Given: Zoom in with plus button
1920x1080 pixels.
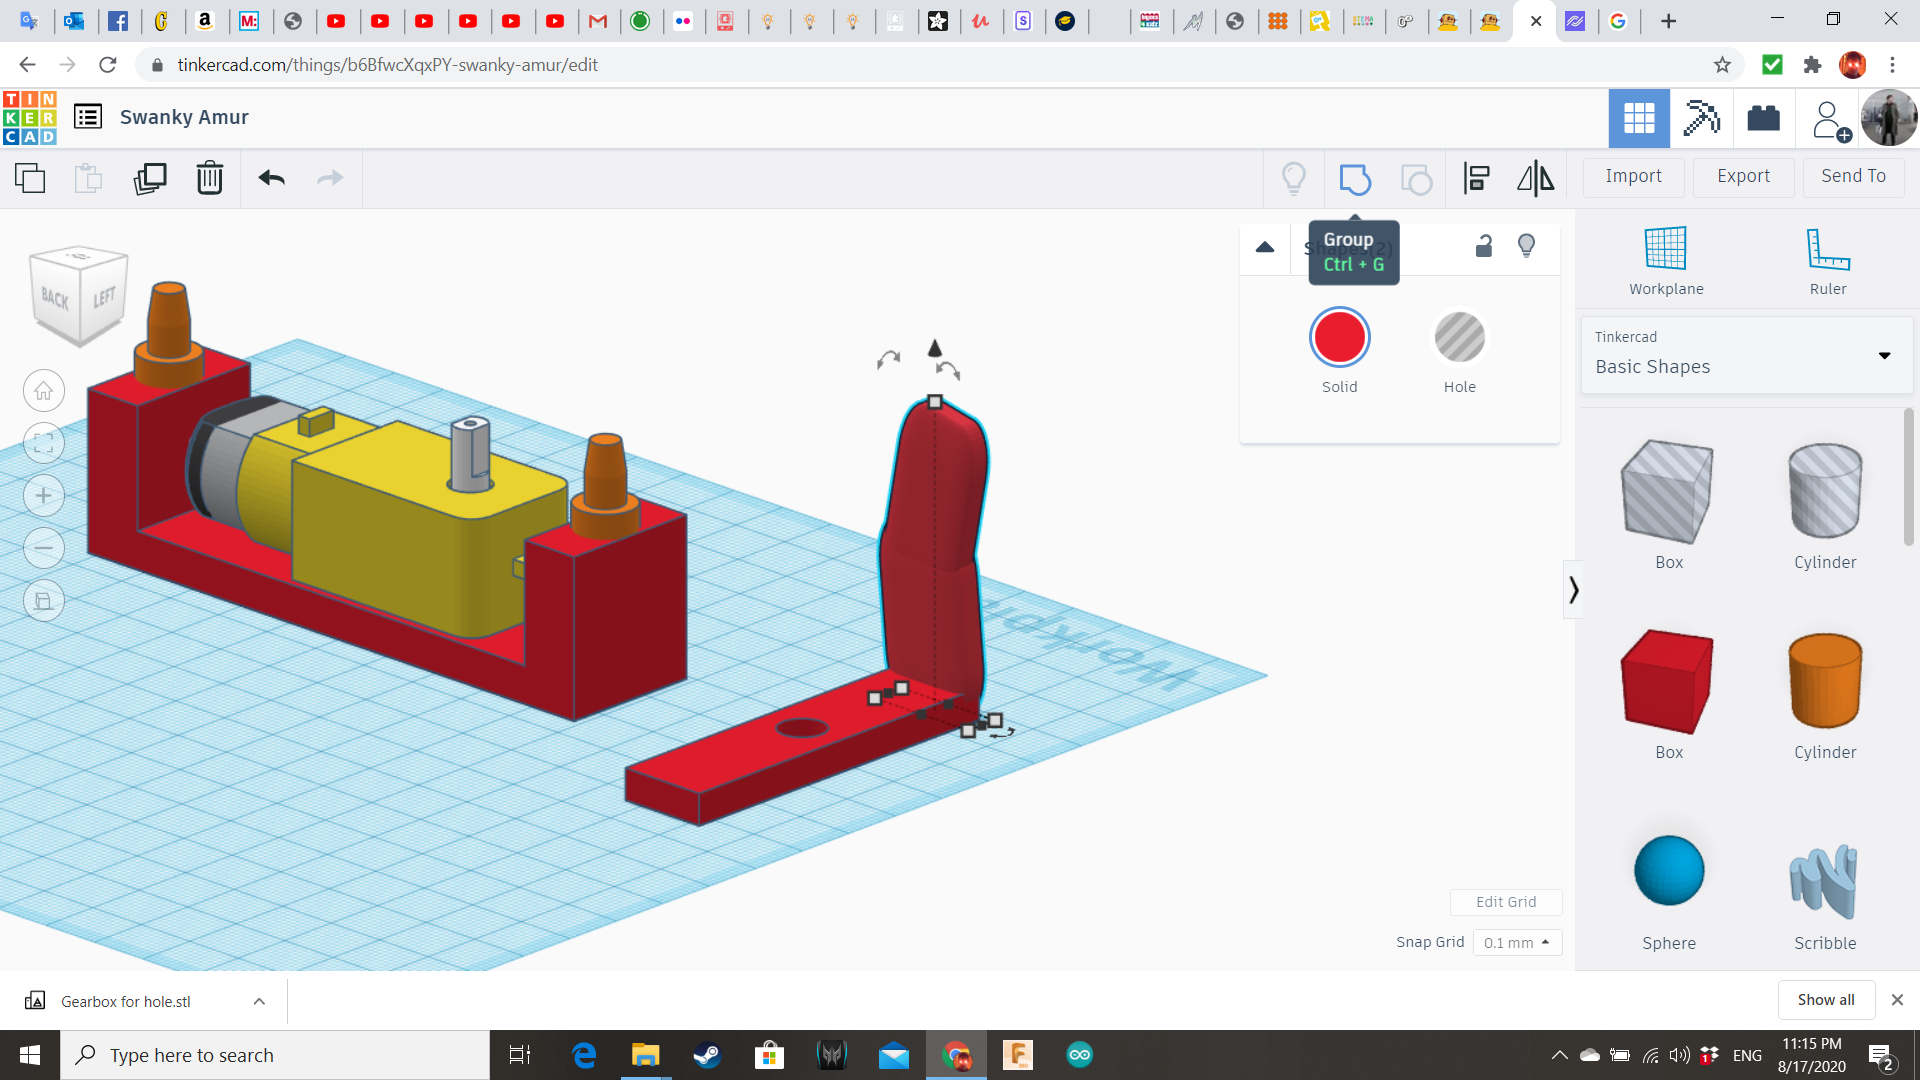Looking at the screenshot, I should tap(44, 496).
